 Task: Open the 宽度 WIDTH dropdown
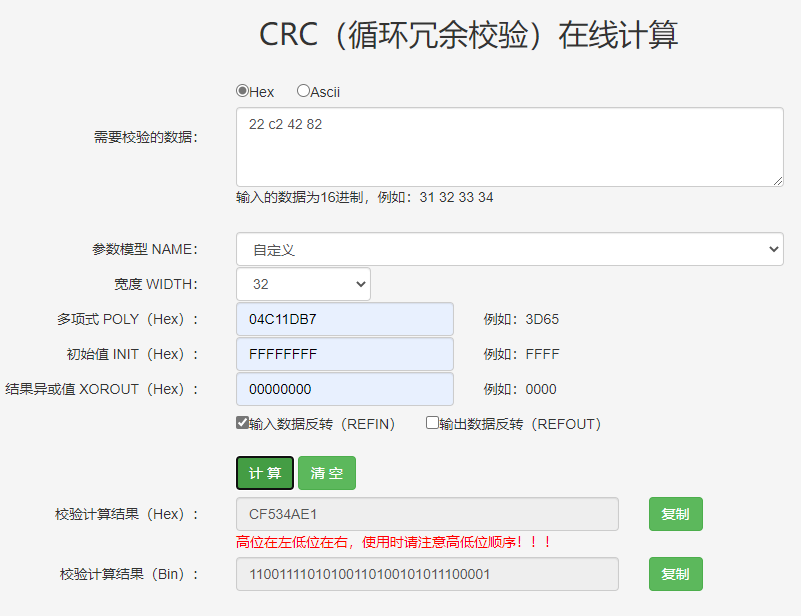click(x=302, y=283)
